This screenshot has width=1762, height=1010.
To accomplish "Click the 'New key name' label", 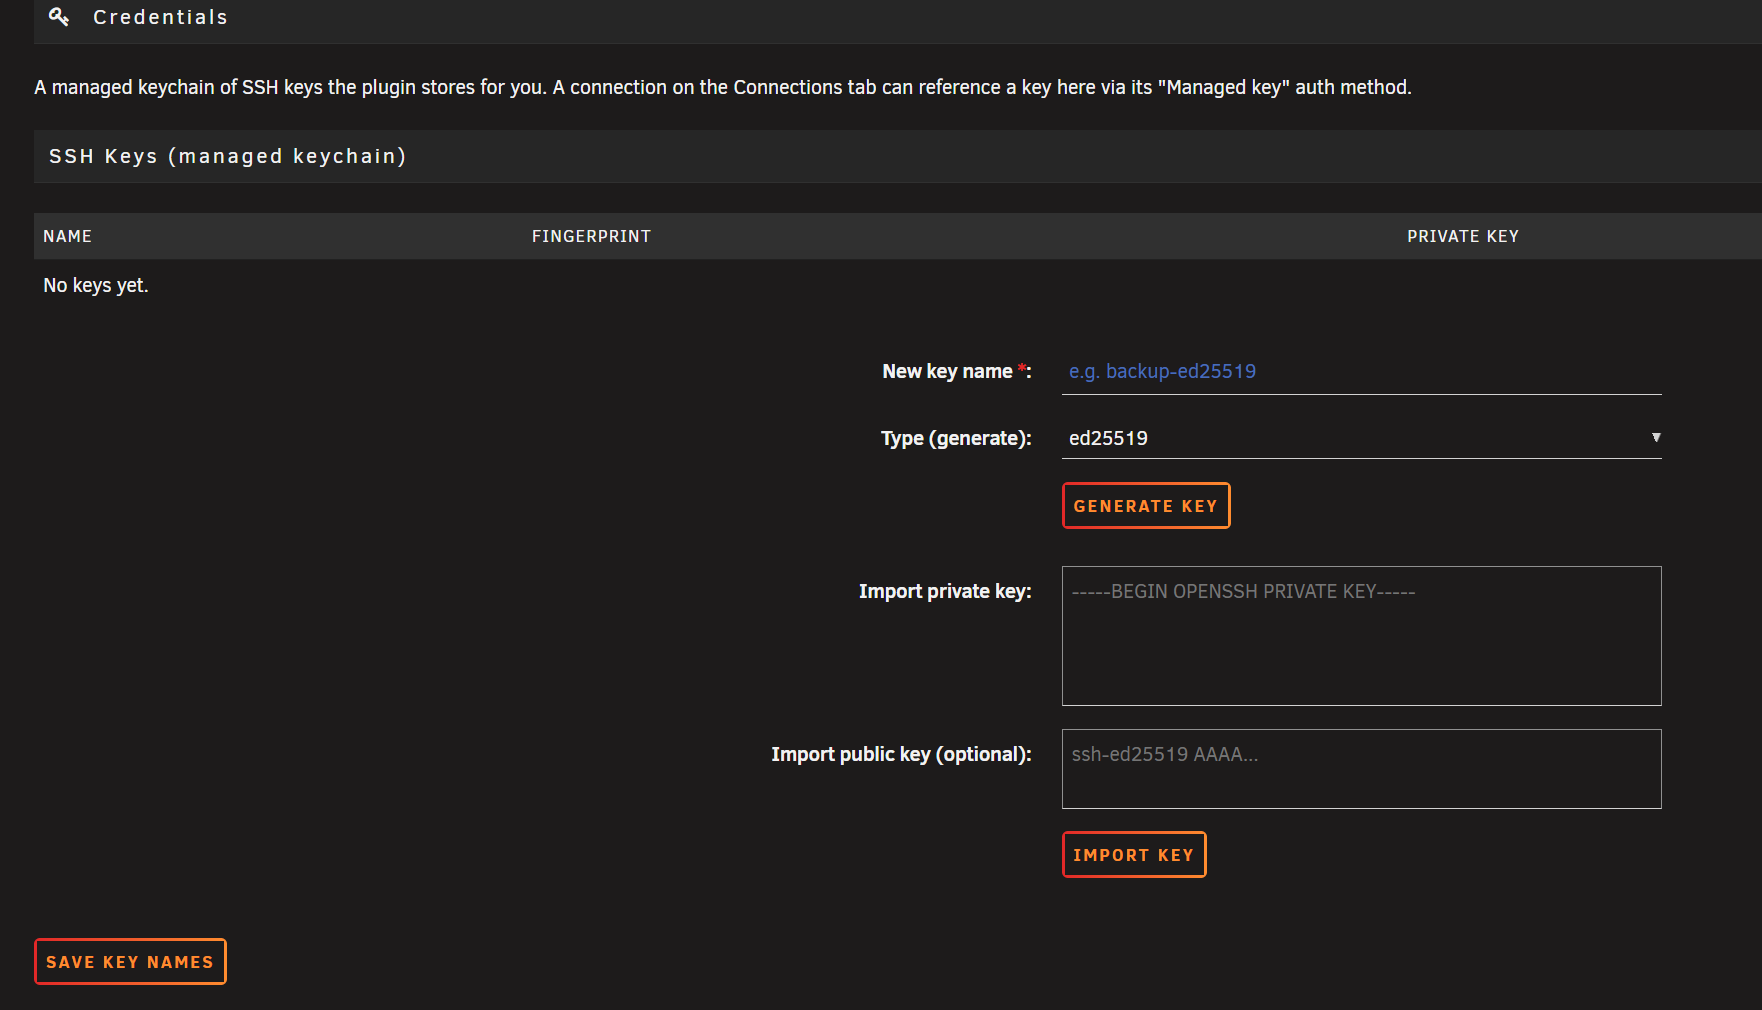I will pos(956,372).
